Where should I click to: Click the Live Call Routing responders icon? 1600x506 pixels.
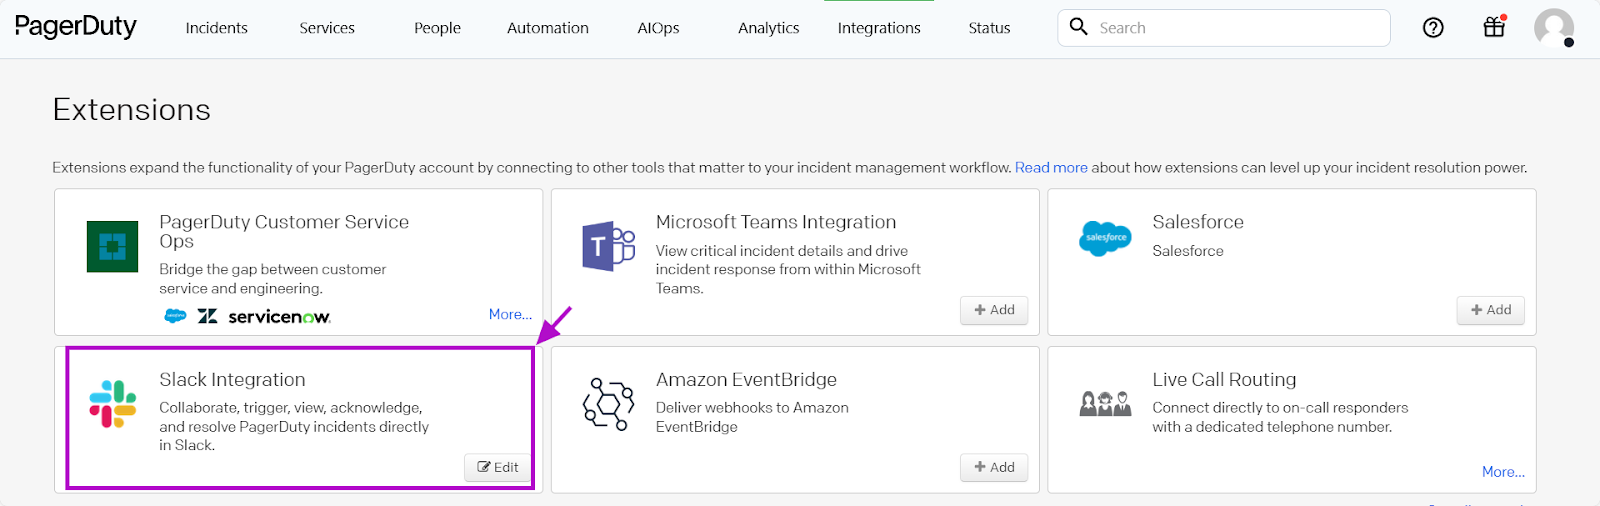click(x=1105, y=404)
